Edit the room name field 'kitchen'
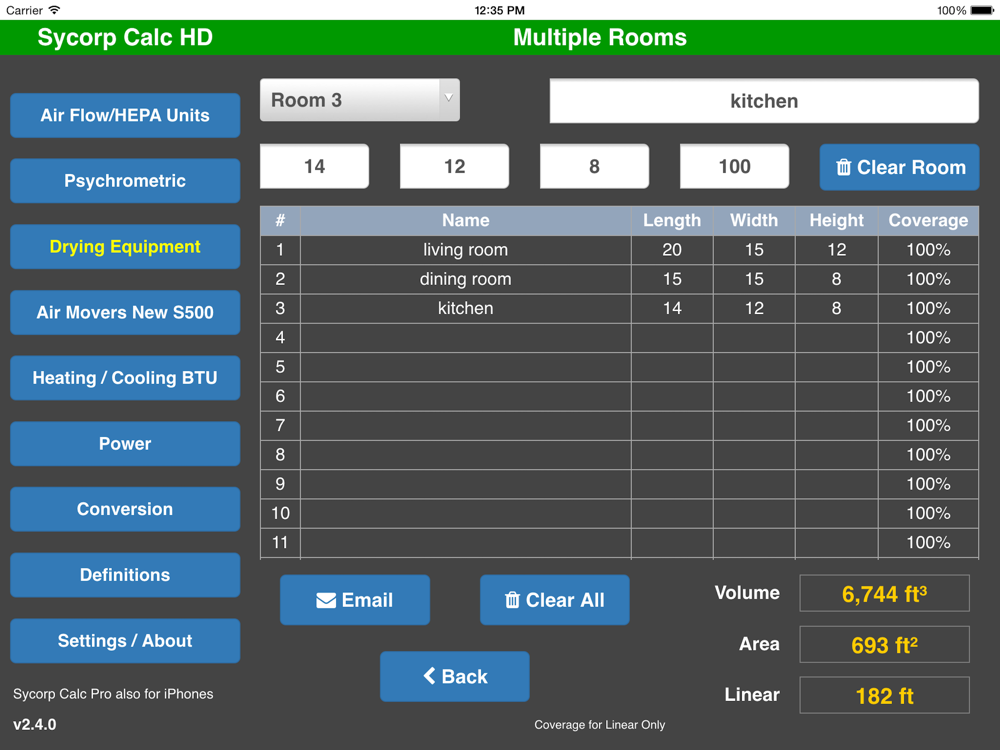 [x=764, y=101]
